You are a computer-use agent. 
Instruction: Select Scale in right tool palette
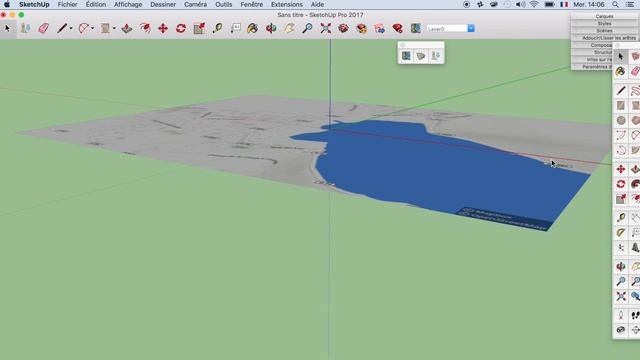pos(621,199)
